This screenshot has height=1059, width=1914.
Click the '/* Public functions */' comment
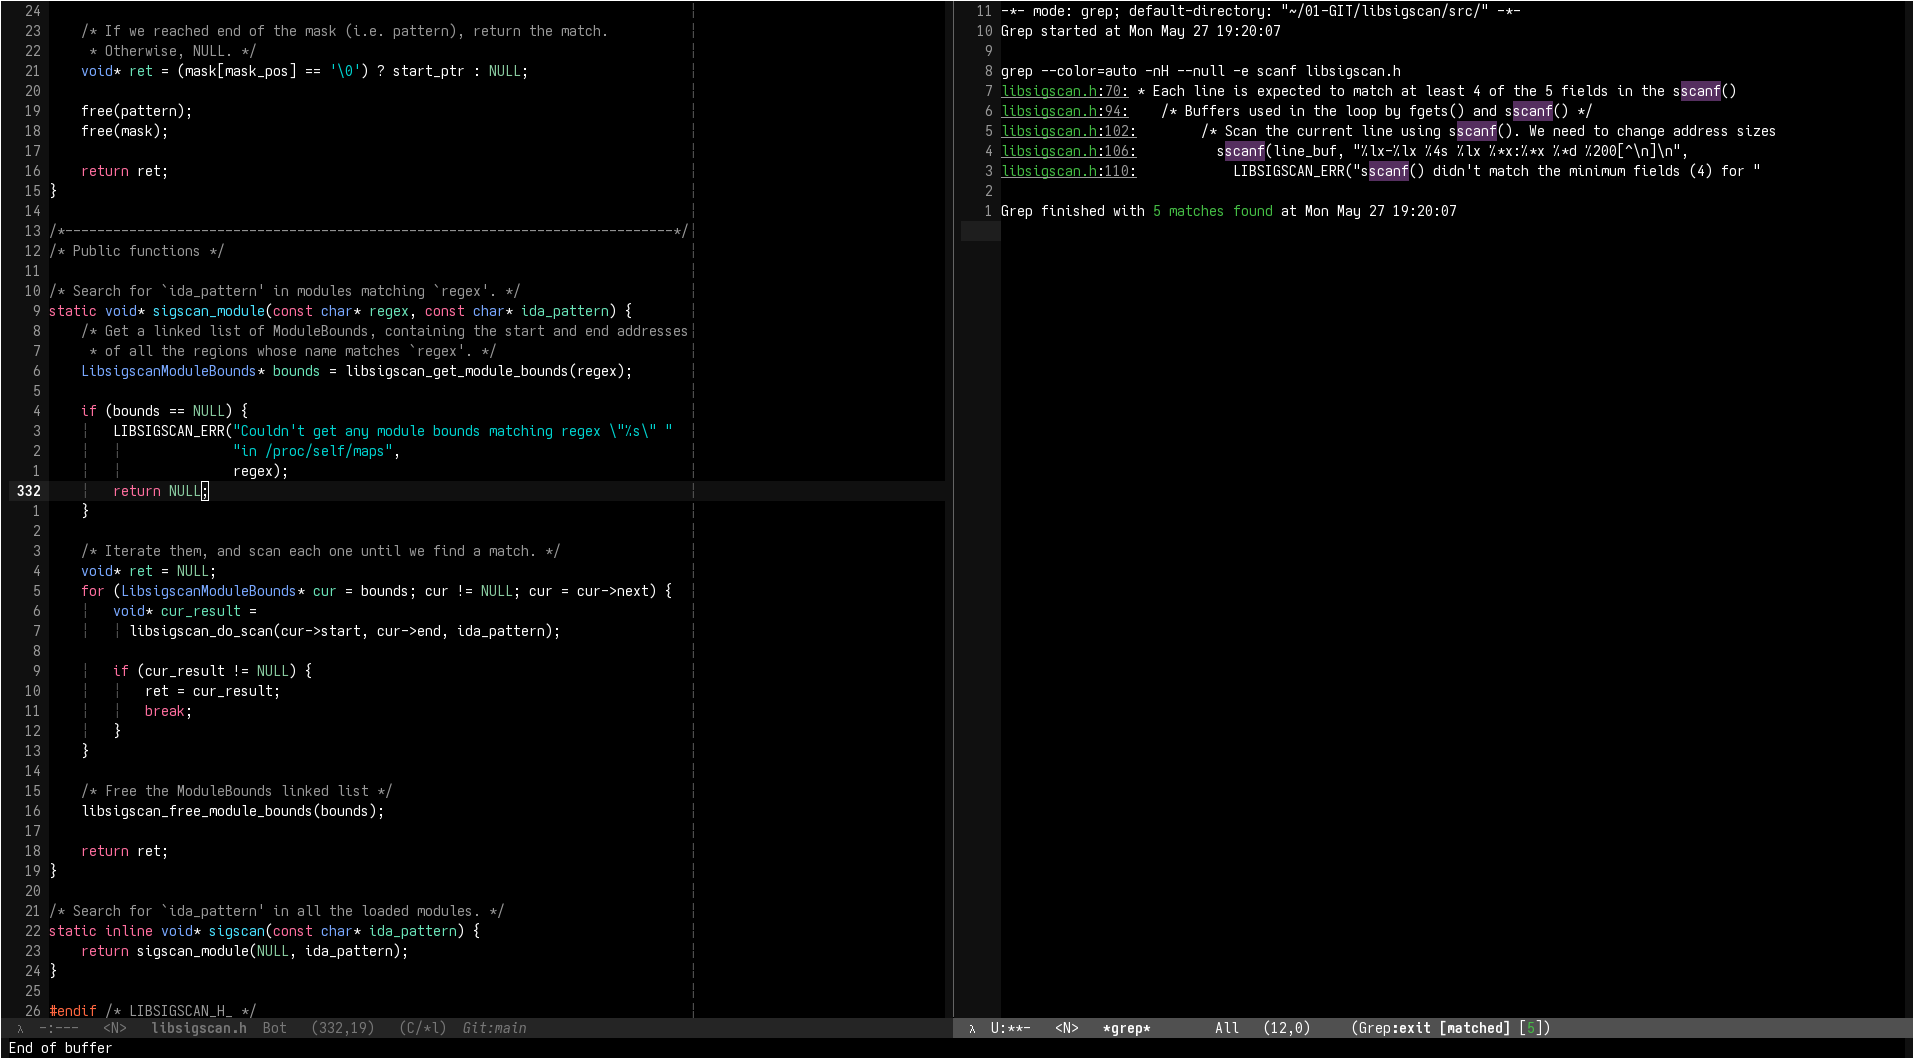click(x=137, y=251)
